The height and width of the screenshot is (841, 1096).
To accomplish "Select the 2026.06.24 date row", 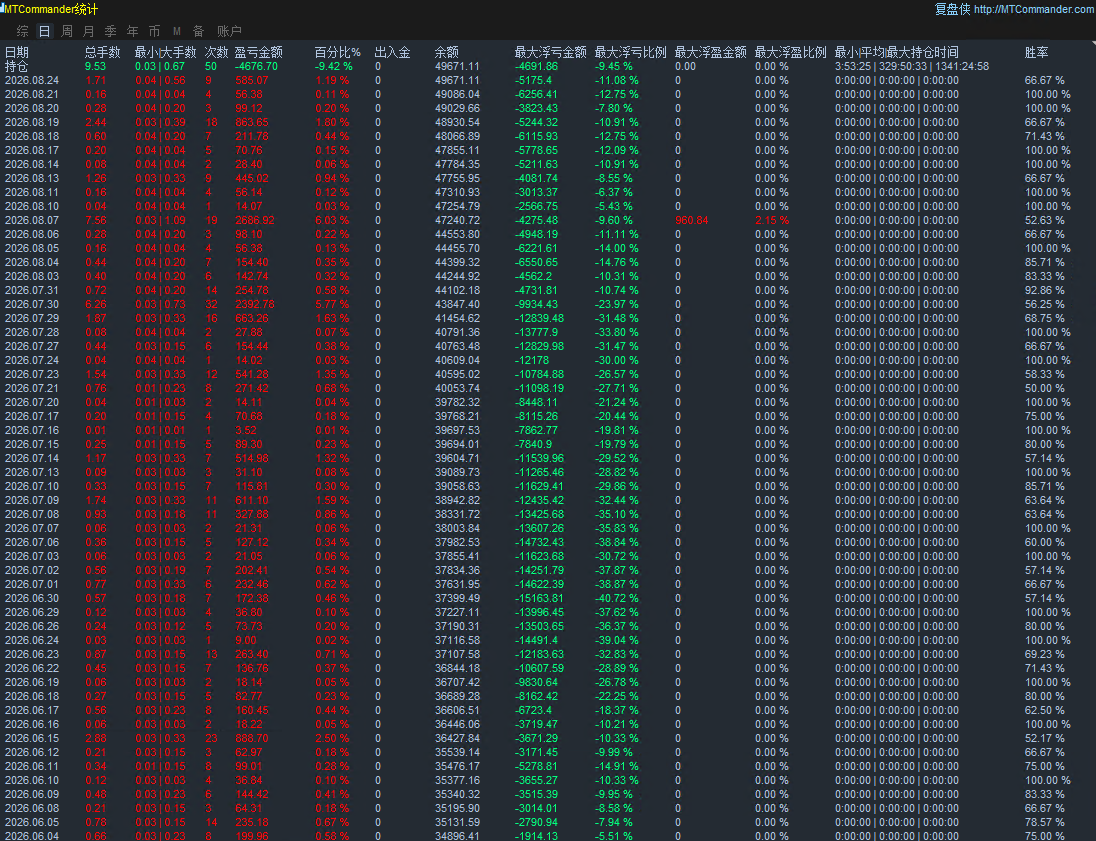I will pos(31,640).
